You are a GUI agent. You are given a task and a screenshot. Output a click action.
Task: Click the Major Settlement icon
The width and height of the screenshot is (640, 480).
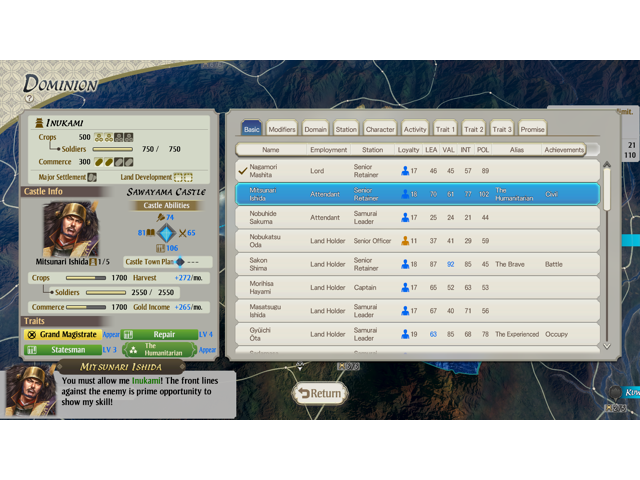92,177
